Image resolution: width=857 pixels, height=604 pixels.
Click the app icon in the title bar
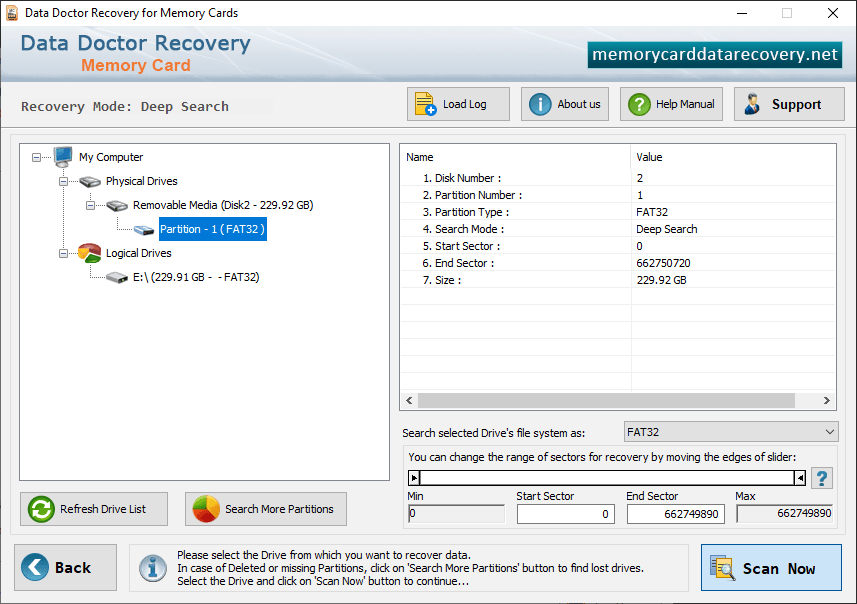point(12,13)
